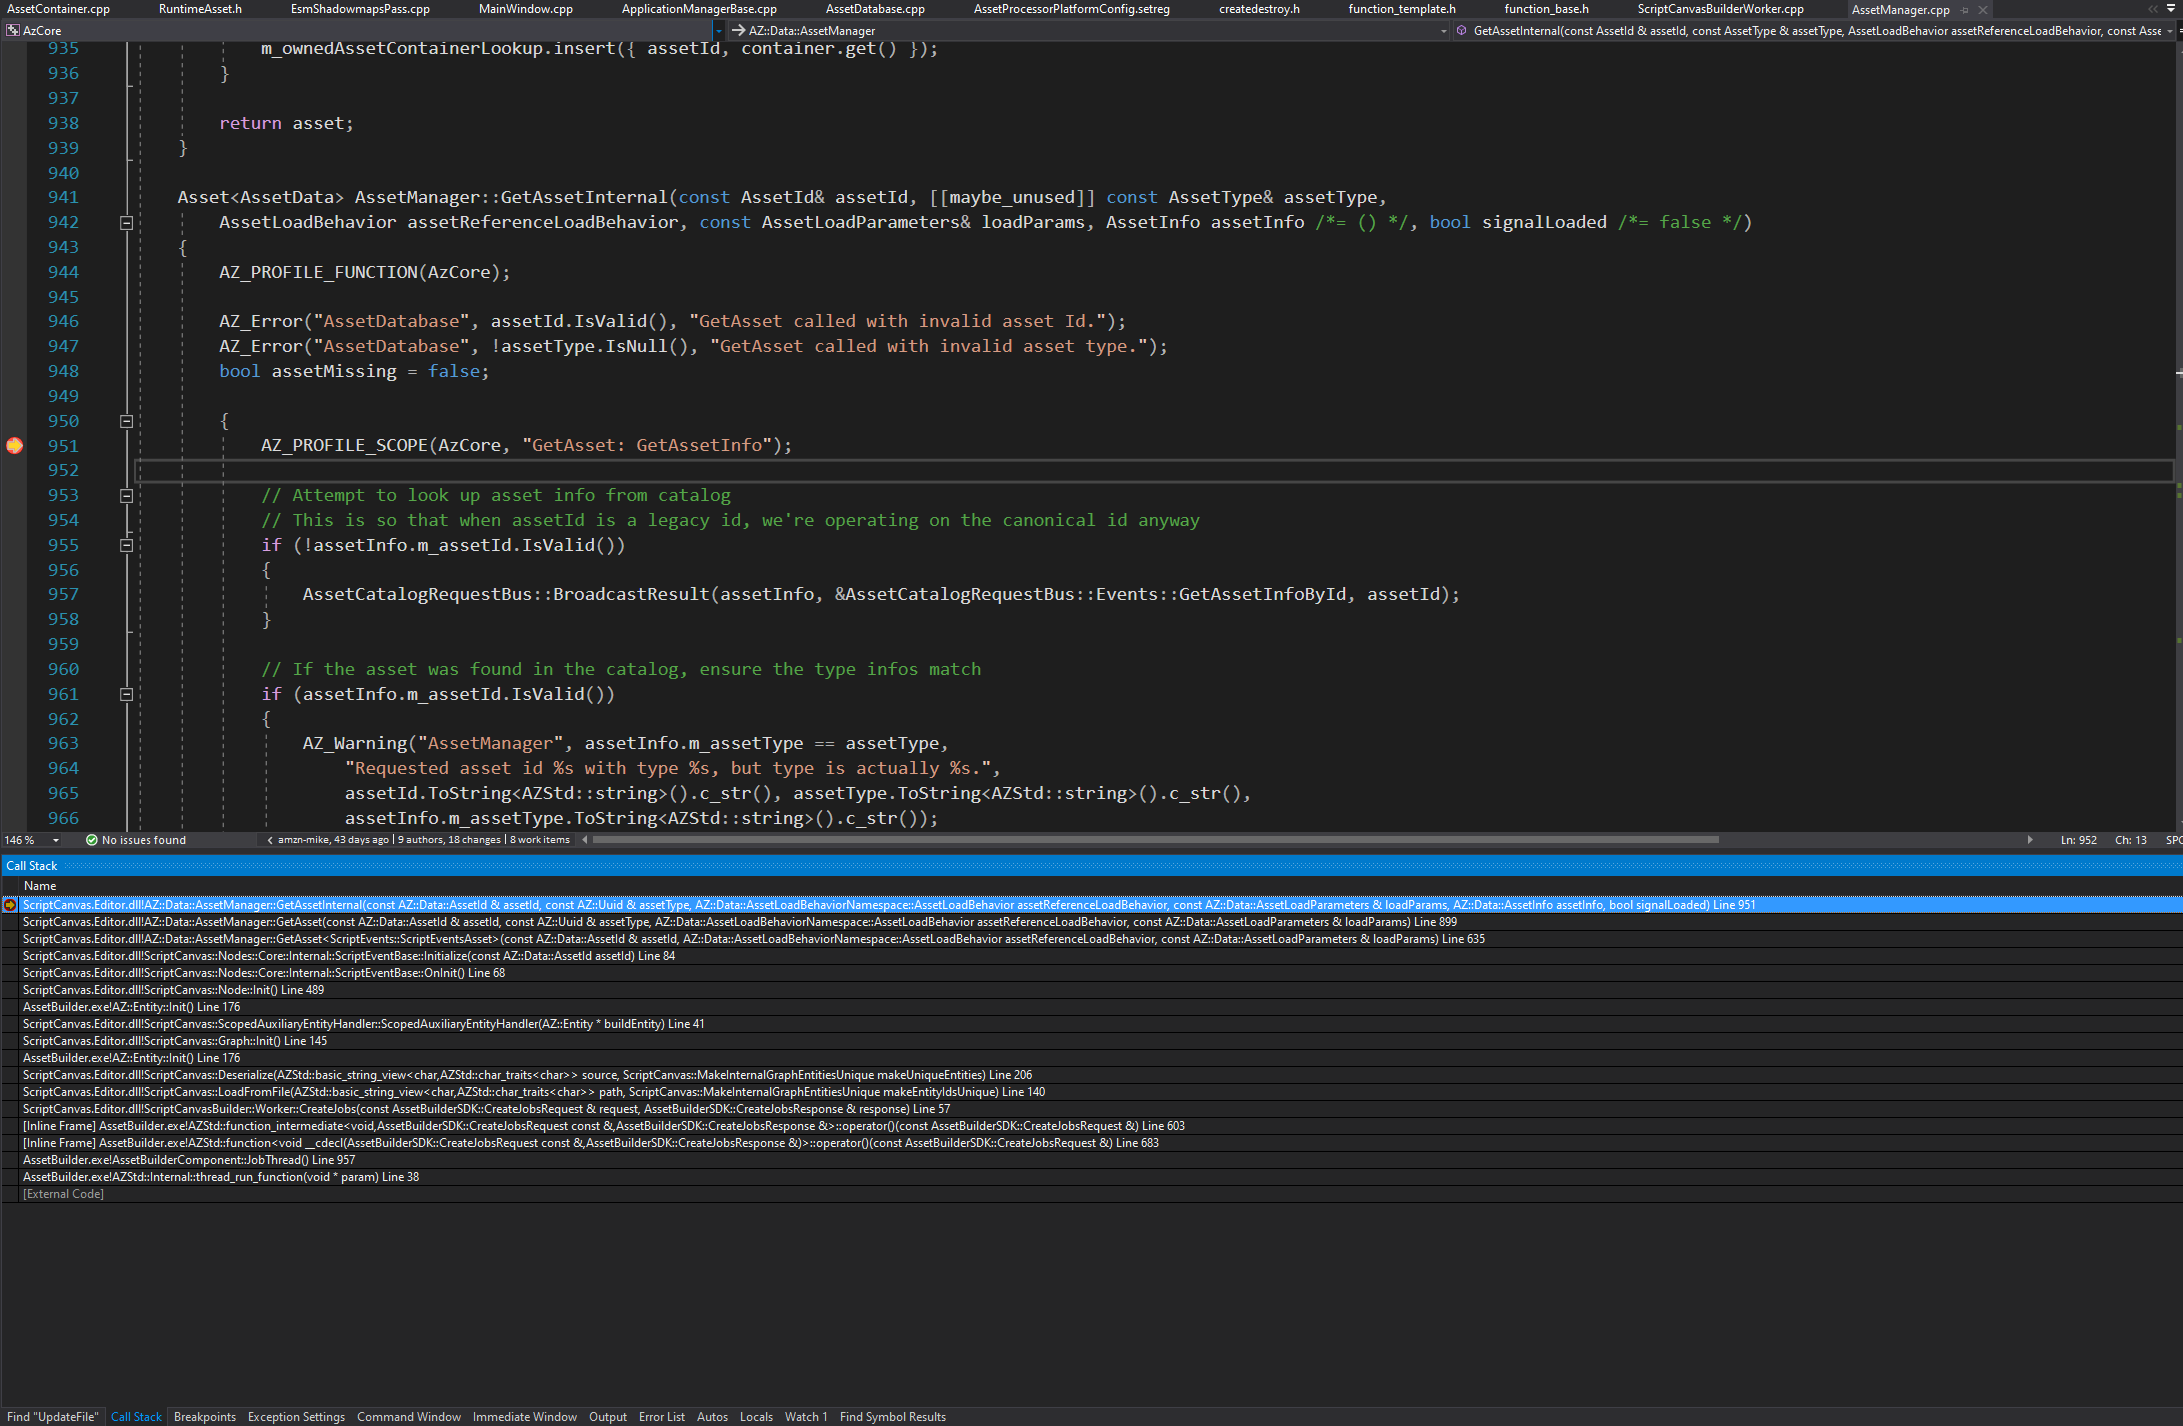Open the Breakpoints bottom tab
The image size is (2183, 1426).
click(205, 1417)
